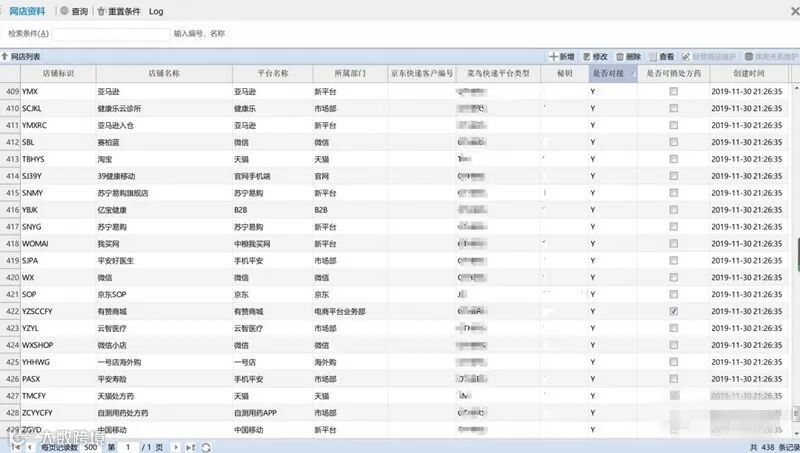Close the 网店资料 window with X
This screenshot has height=453, width=800.
(x=795, y=11)
